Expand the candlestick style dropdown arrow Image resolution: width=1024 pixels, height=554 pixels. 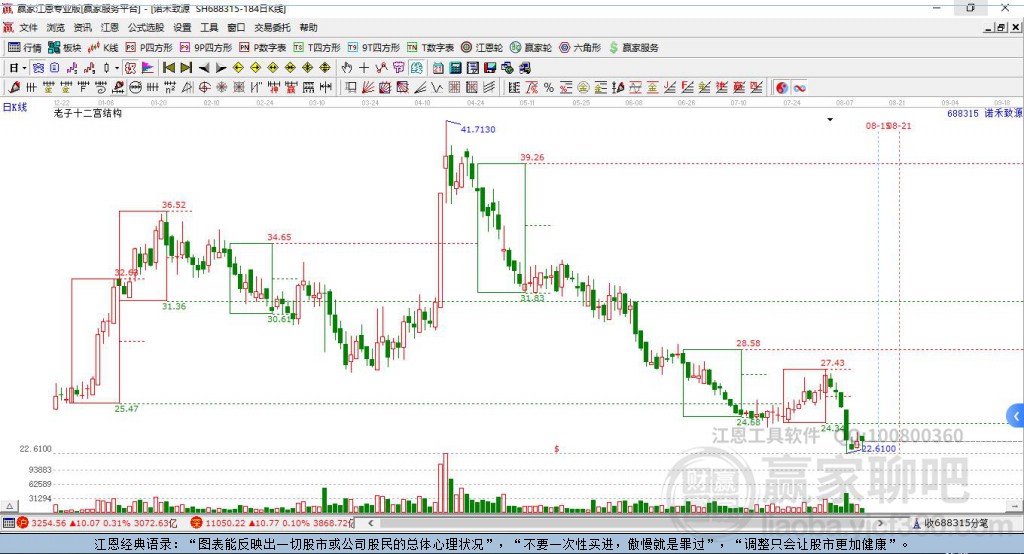point(117,68)
